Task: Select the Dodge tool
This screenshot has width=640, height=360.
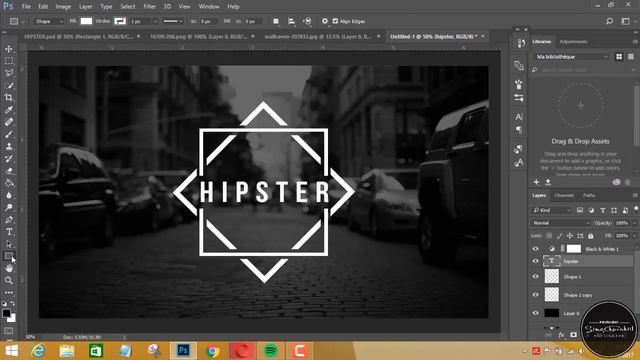Action: [9, 207]
